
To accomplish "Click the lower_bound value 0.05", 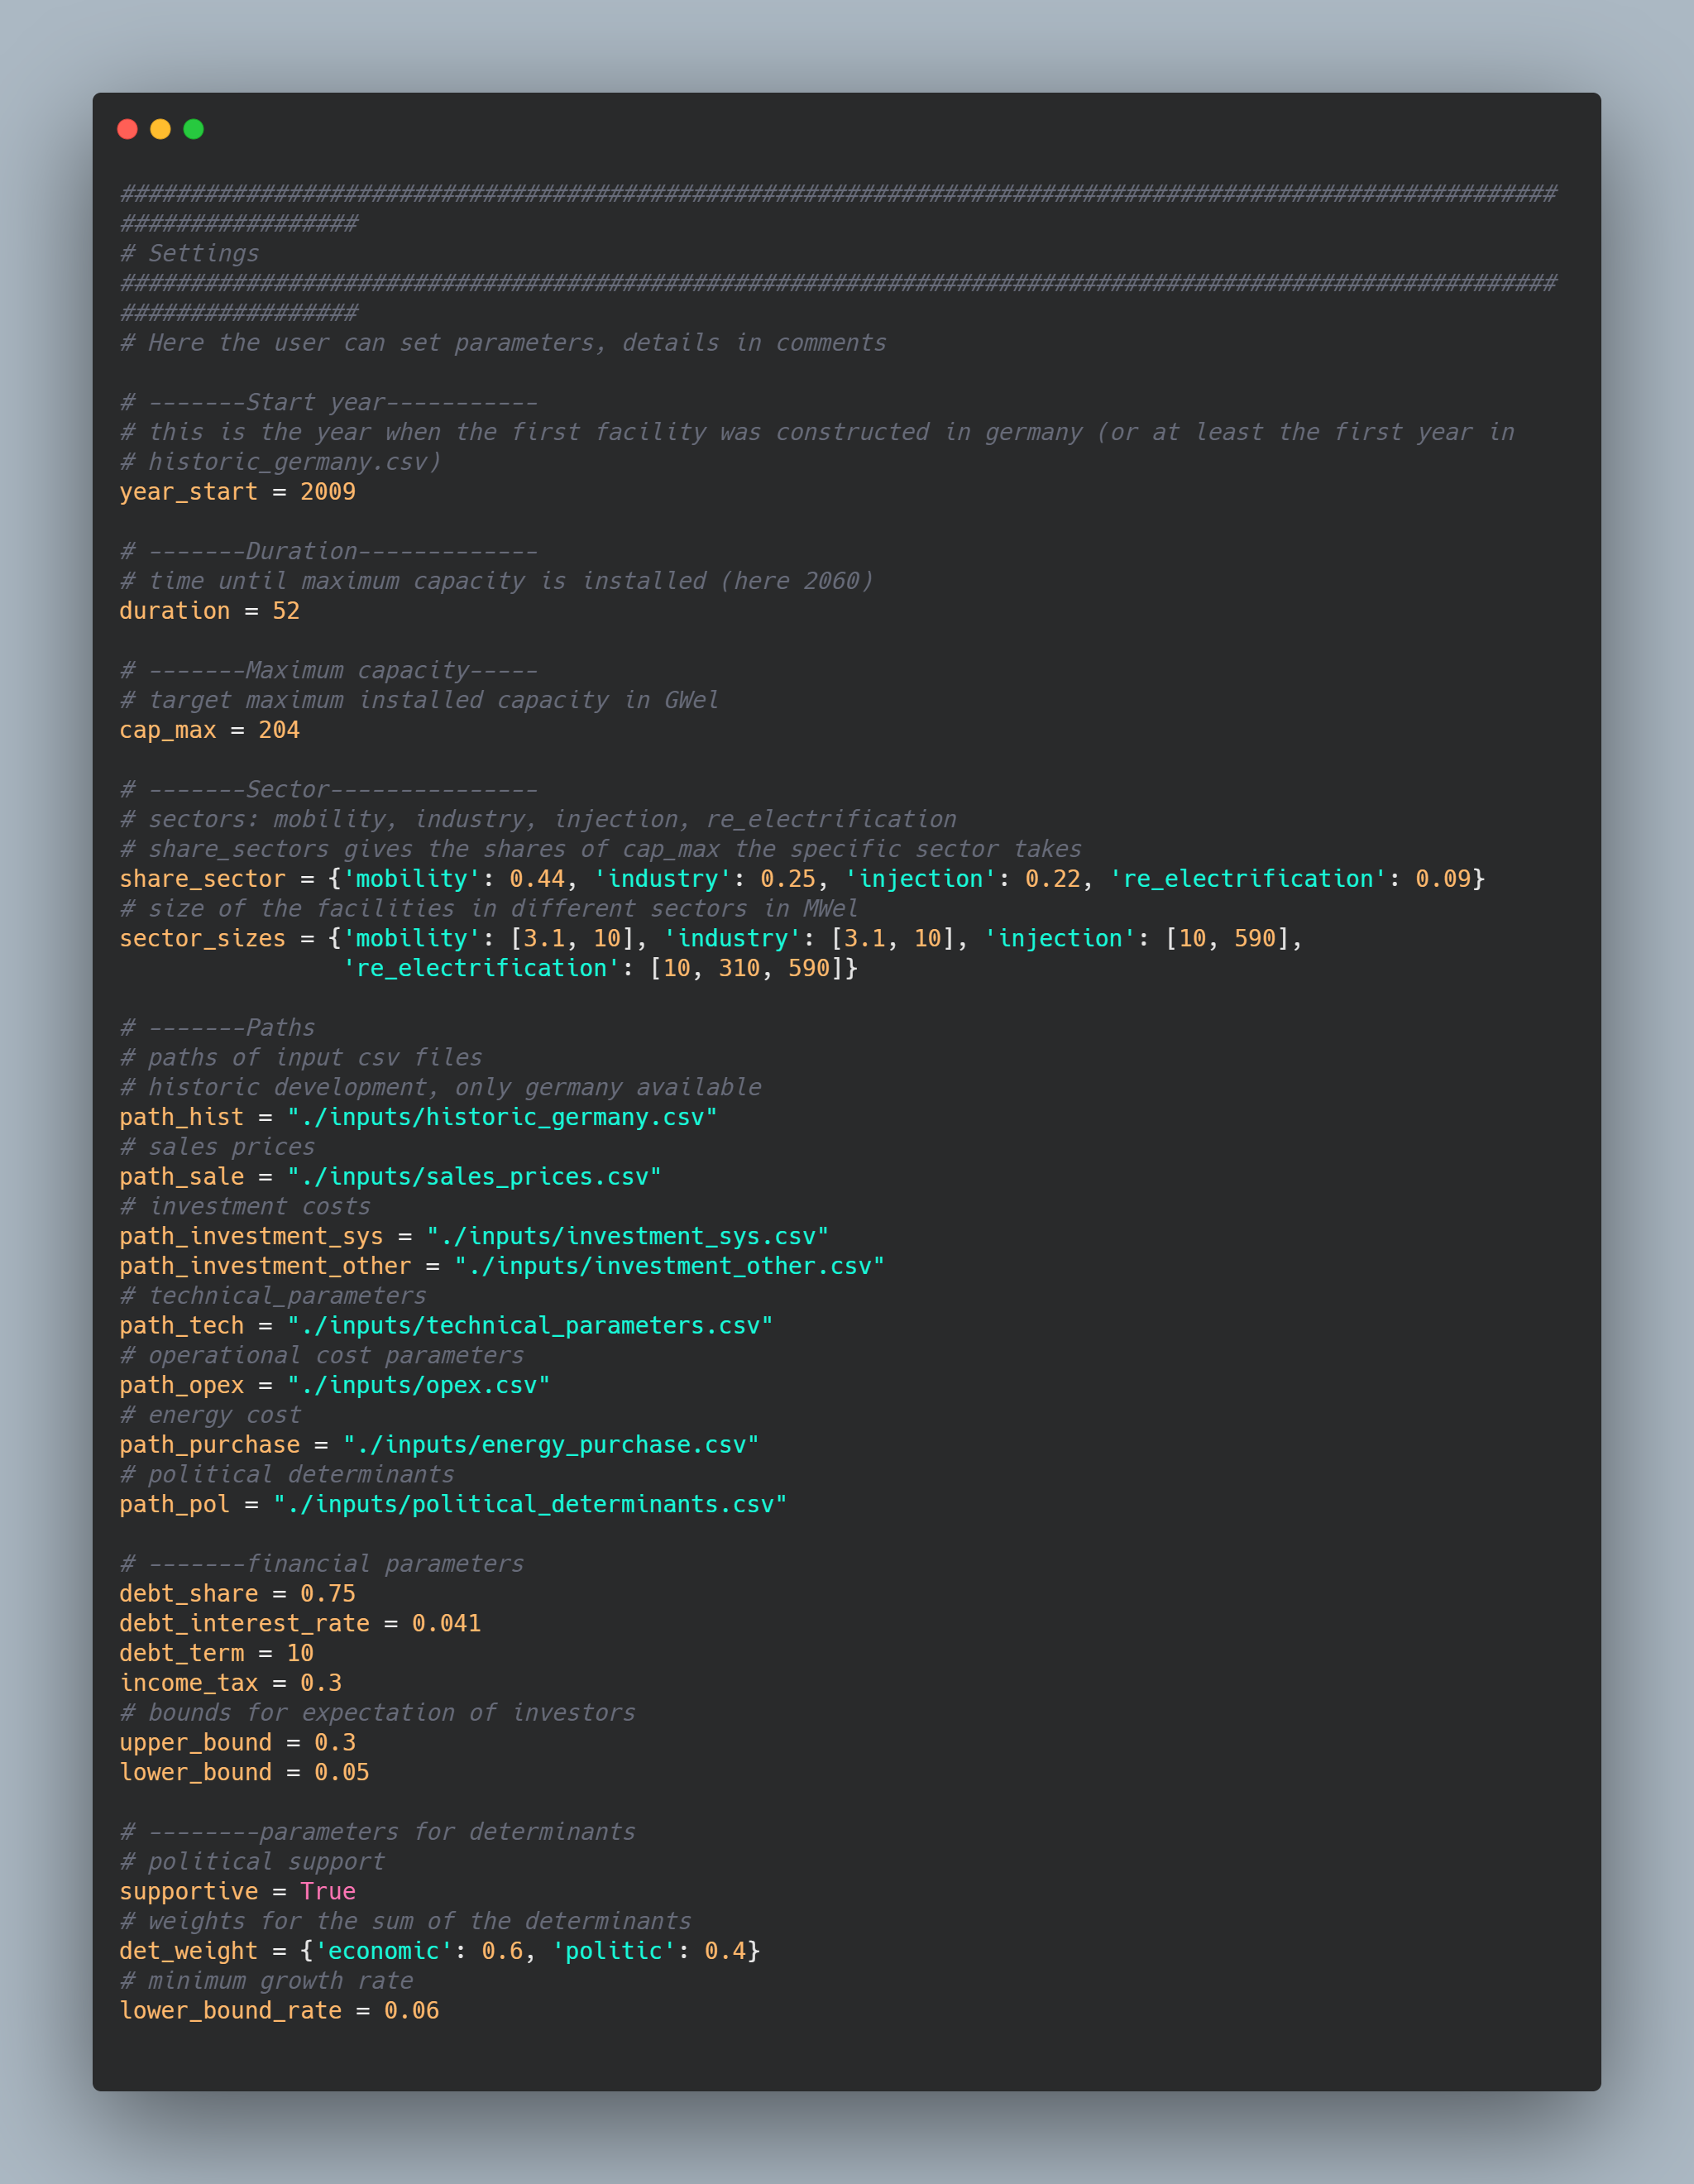I will 342,1772.
